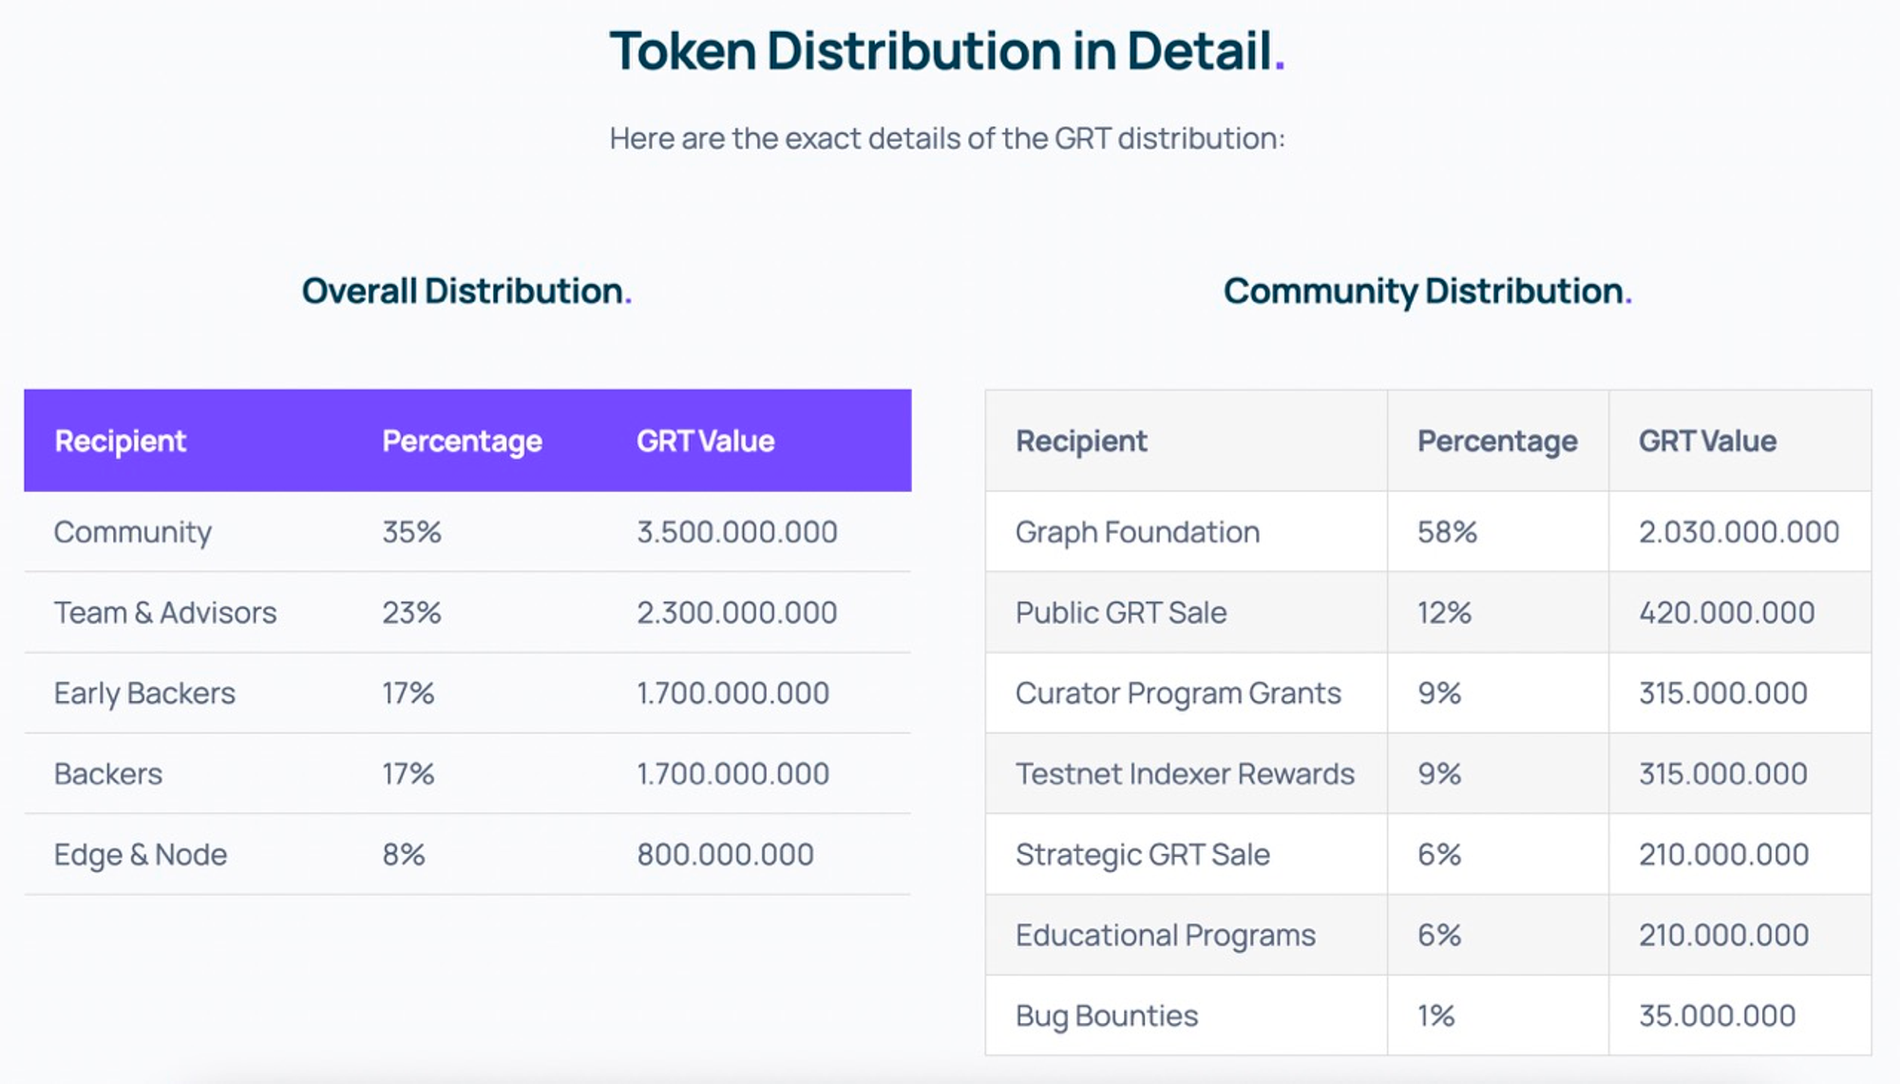This screenshot has height=1084, width=1900.
Task: Select the Team & Advisors row label
Action: pyautogui.click(x=165, y=612)
